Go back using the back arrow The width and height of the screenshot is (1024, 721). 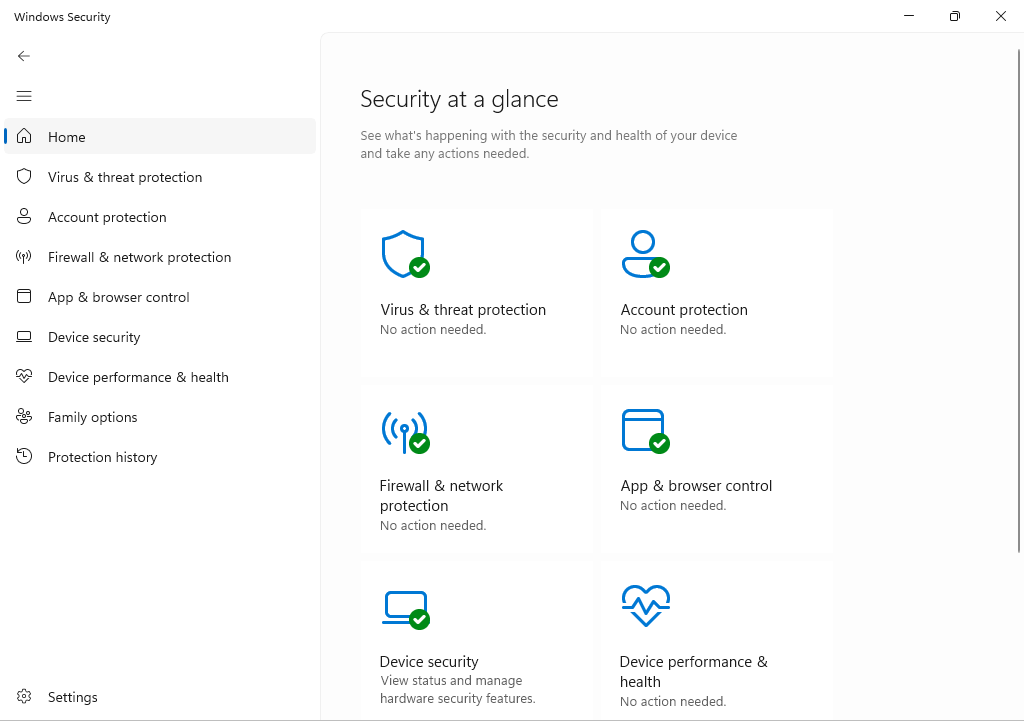24,56
